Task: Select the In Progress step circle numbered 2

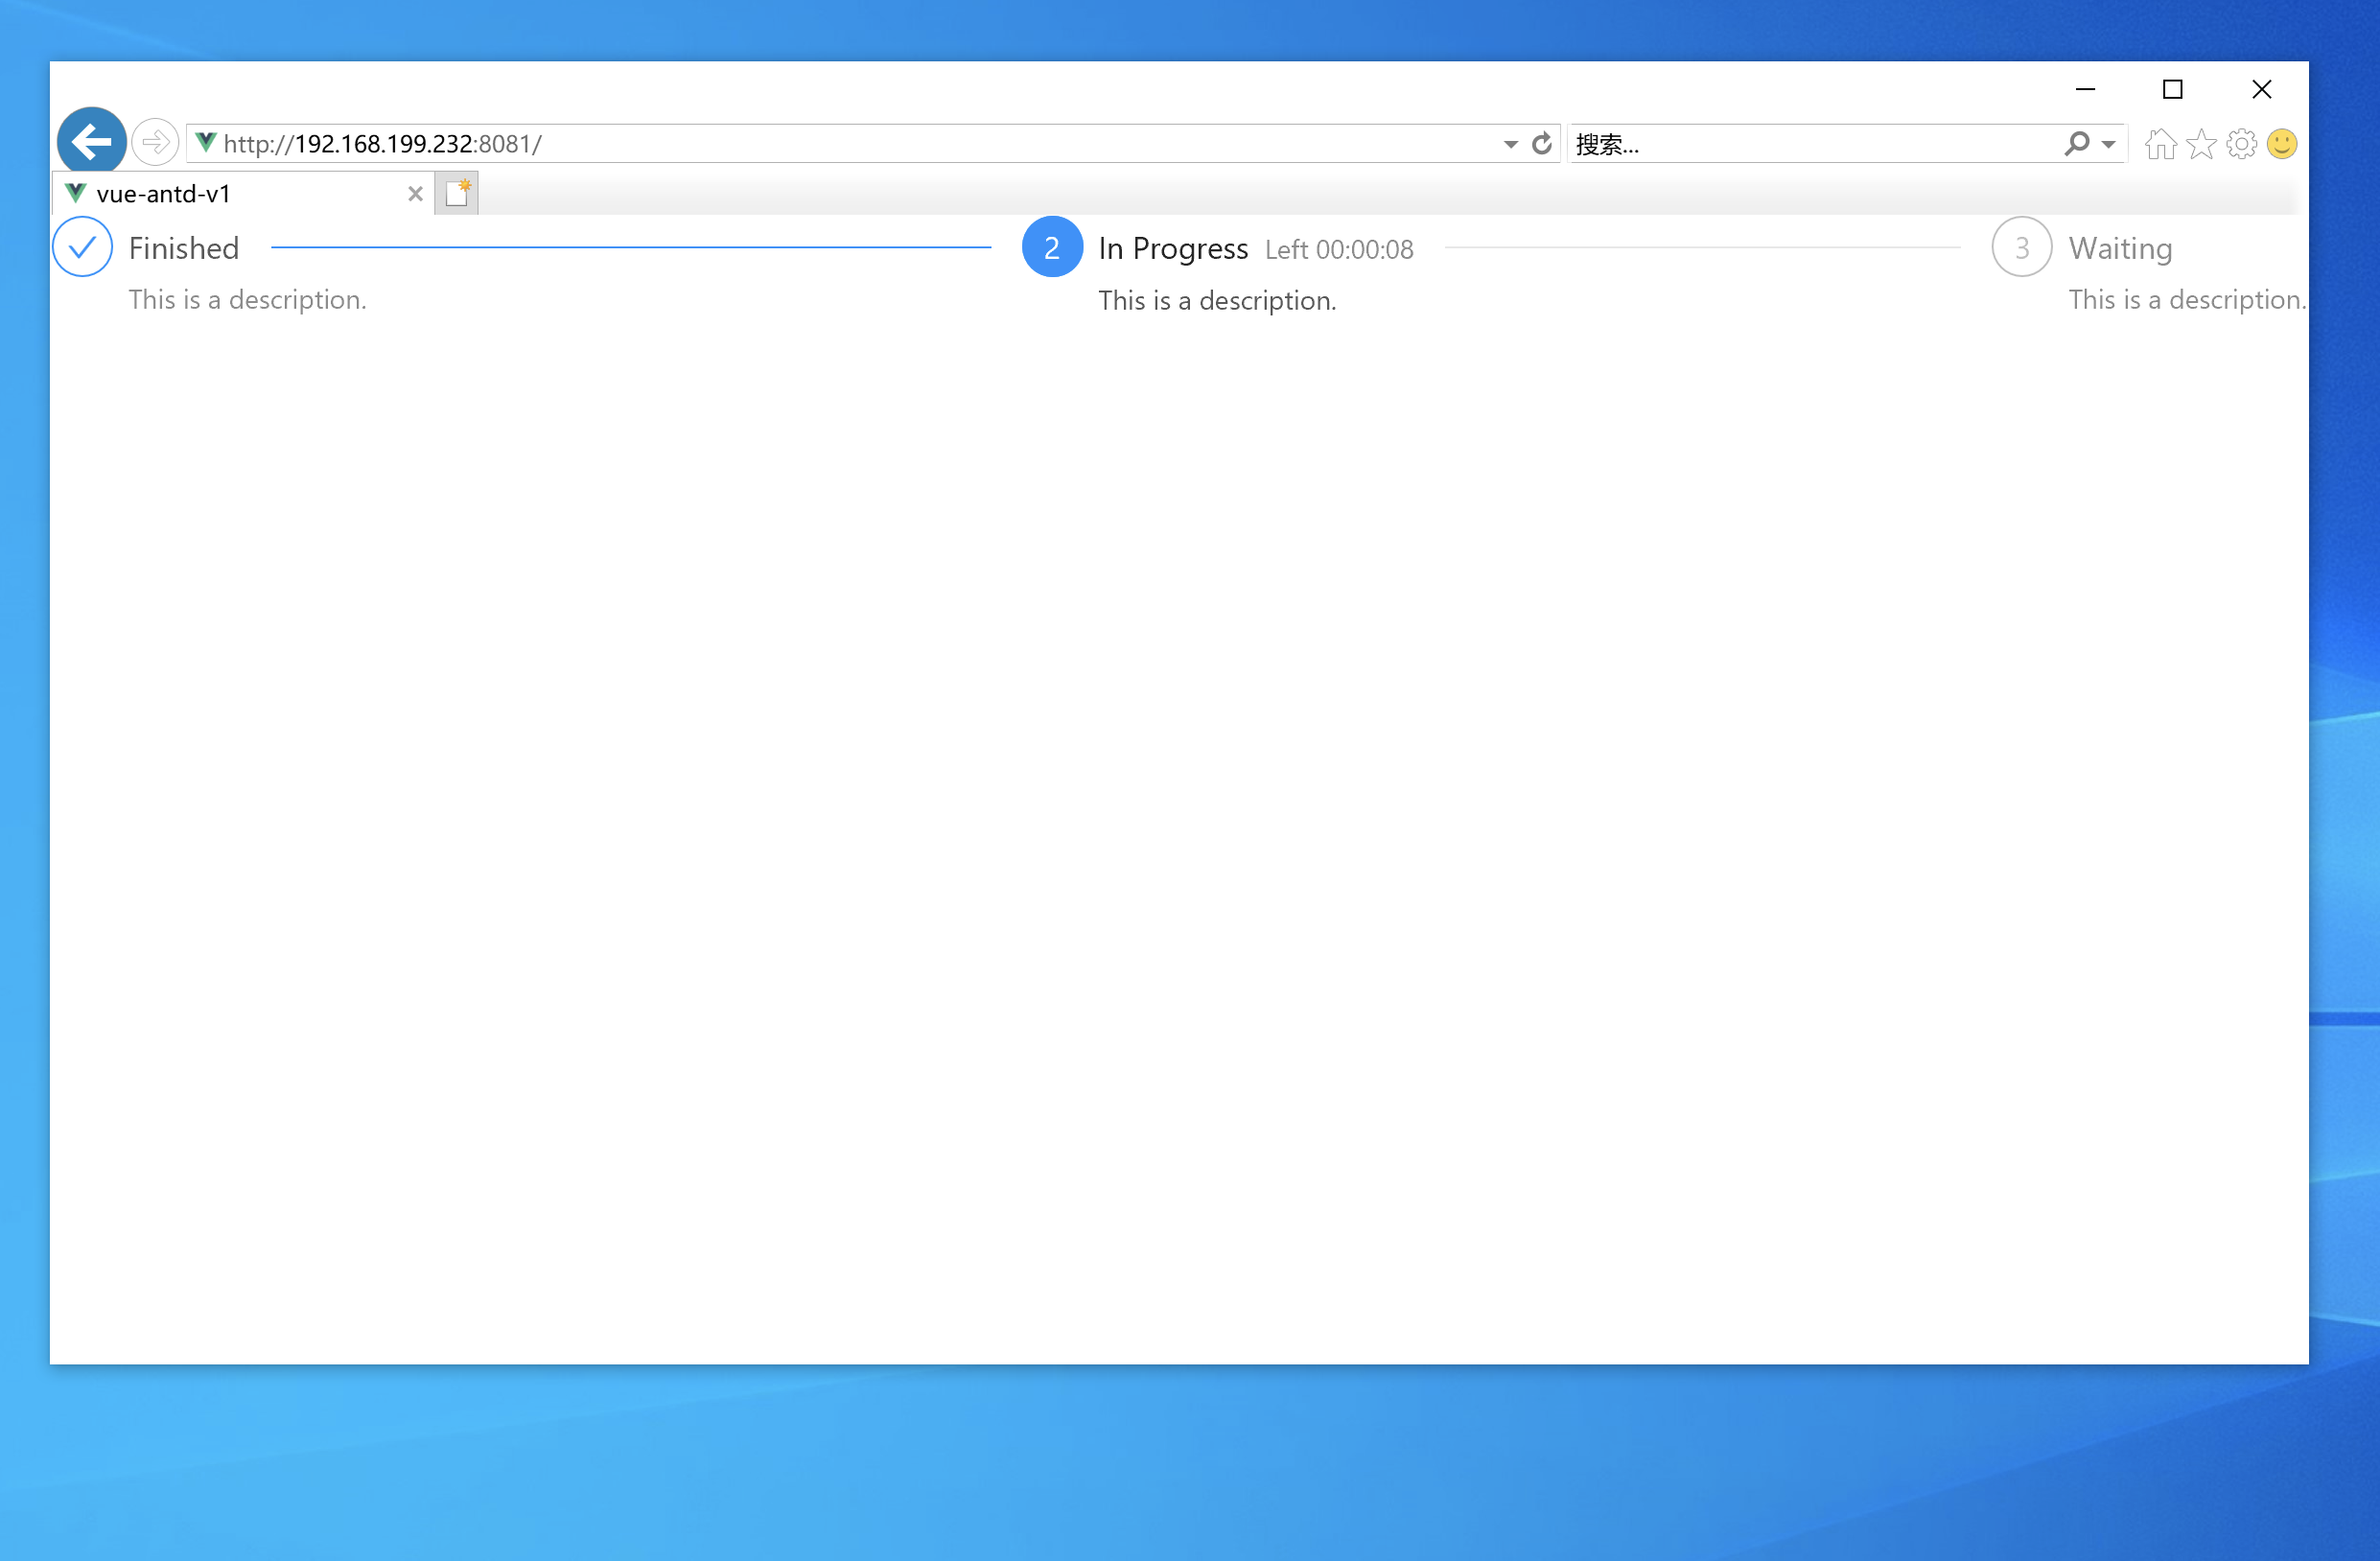Action: click(1051, 247)
